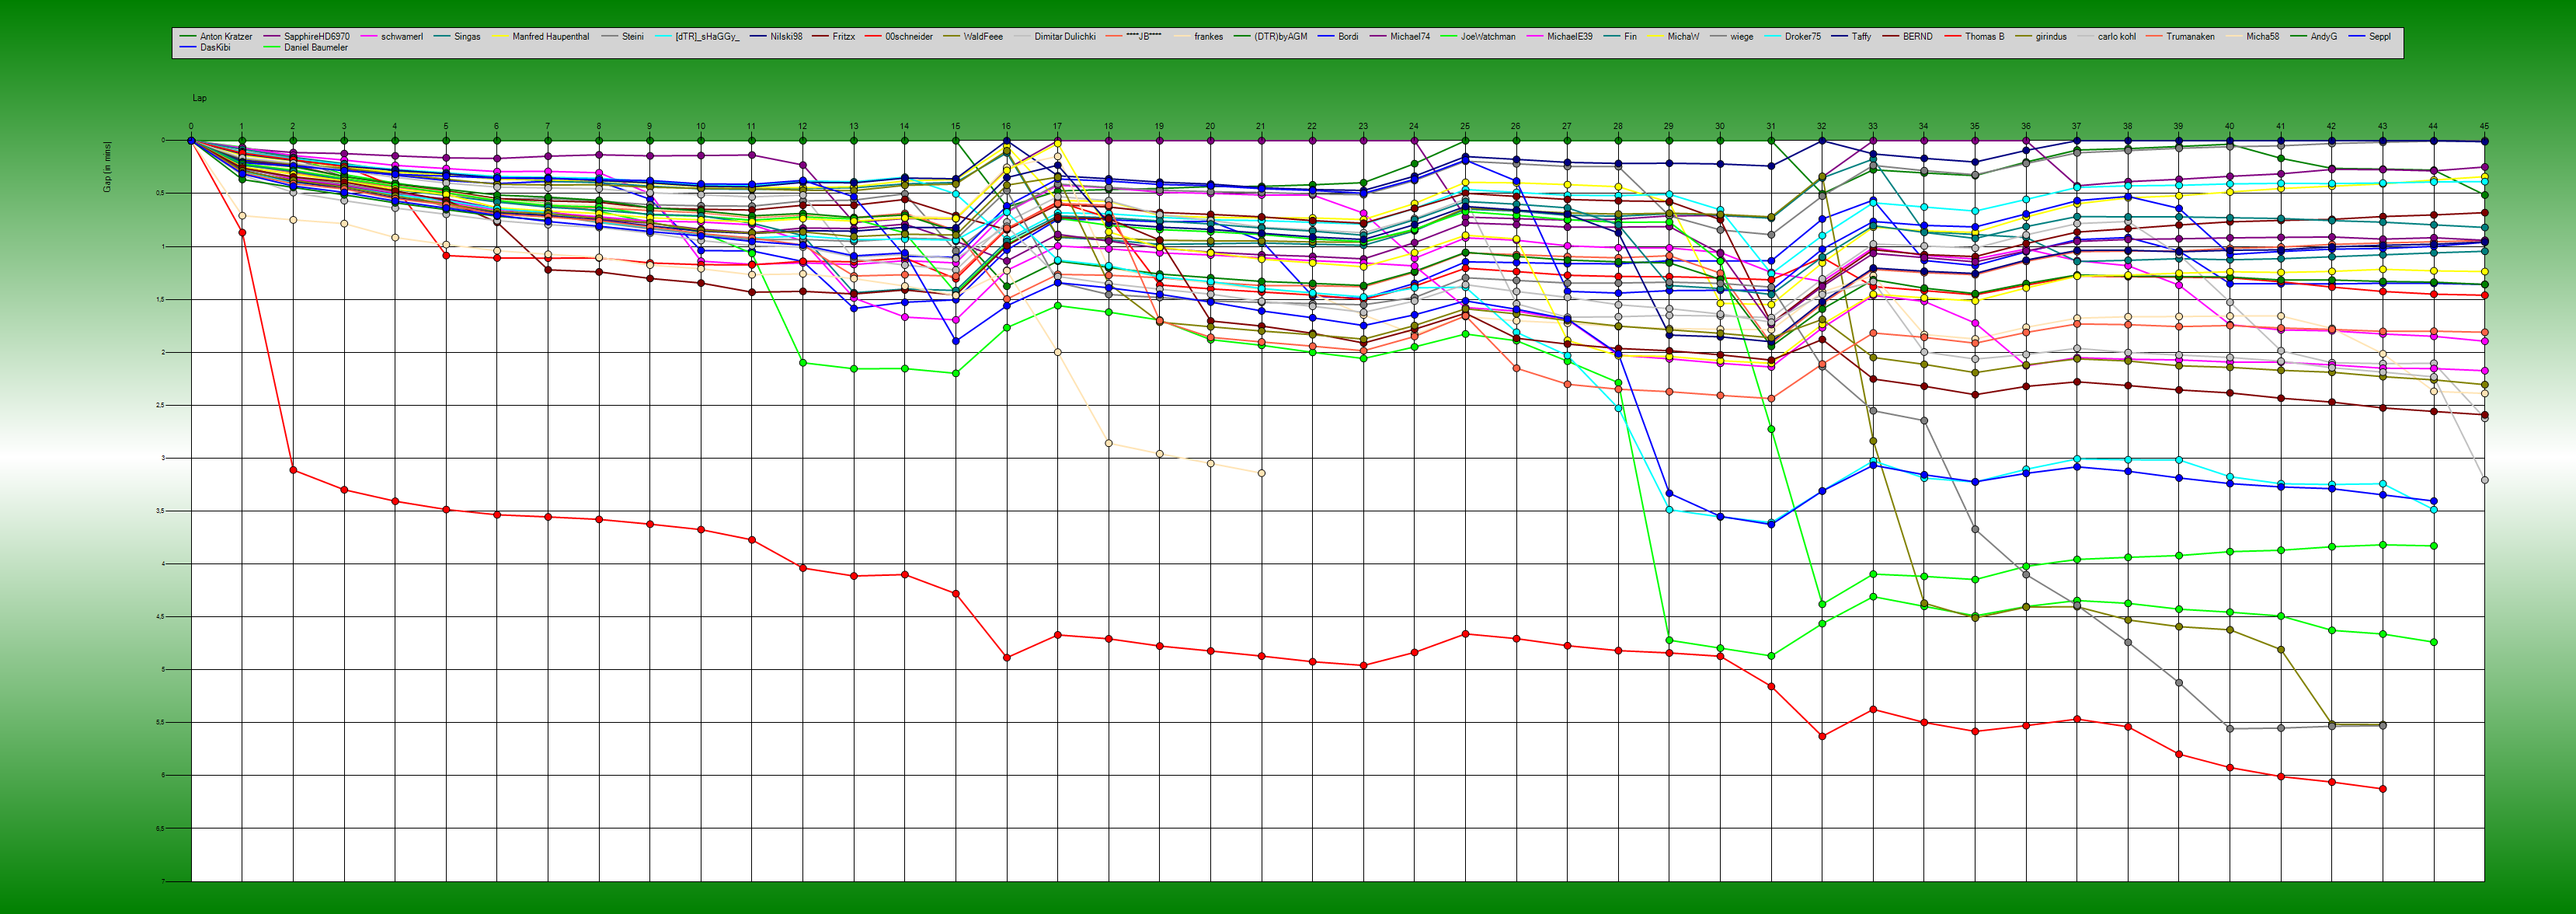Click lap number 31 on top axis
This screenshot has height=914, width=2576.
coord(1771,127)
